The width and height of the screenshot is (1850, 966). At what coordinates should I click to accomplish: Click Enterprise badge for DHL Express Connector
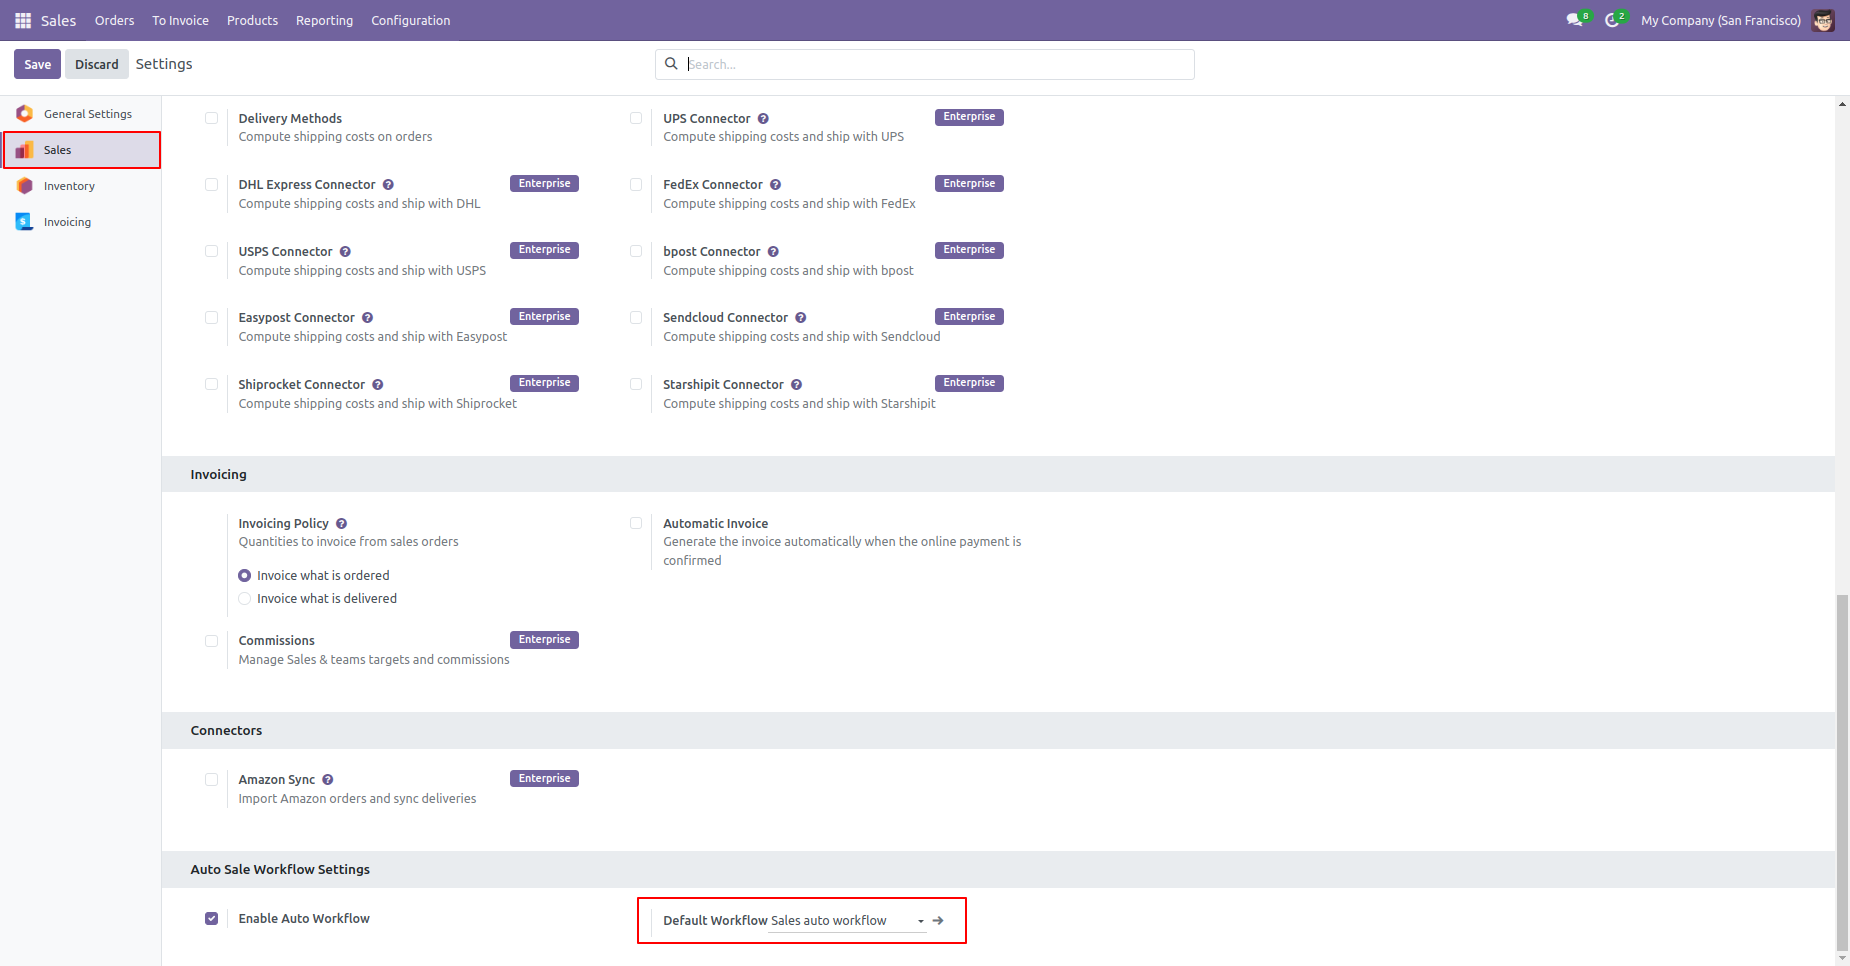(x=544, y=184)
